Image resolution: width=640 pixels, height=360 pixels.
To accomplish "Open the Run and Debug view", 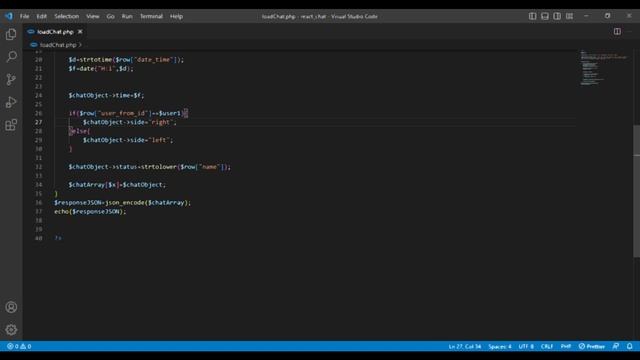I will tap(11, 102).
